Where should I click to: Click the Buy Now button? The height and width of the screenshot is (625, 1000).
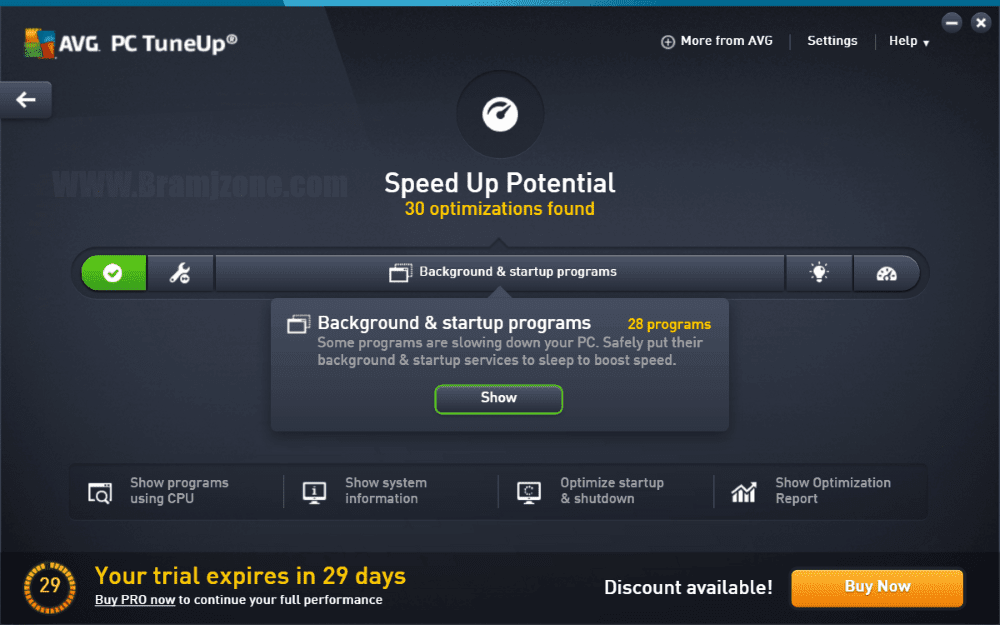pos(877,587)
